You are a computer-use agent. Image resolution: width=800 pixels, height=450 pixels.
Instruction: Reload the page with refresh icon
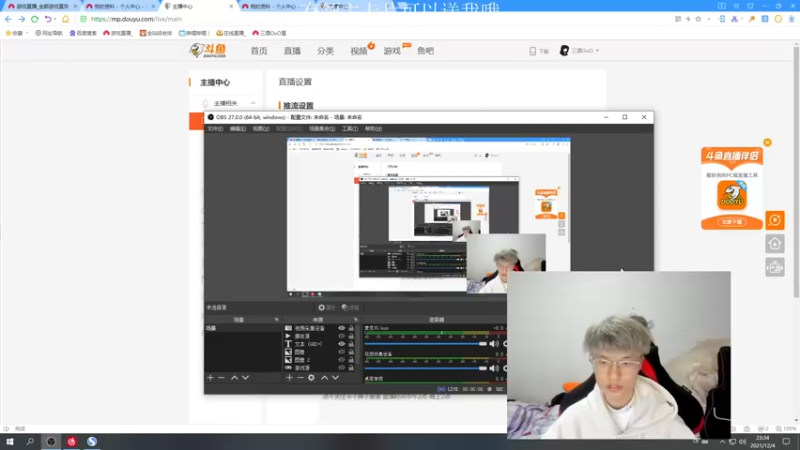click(35, 19)
